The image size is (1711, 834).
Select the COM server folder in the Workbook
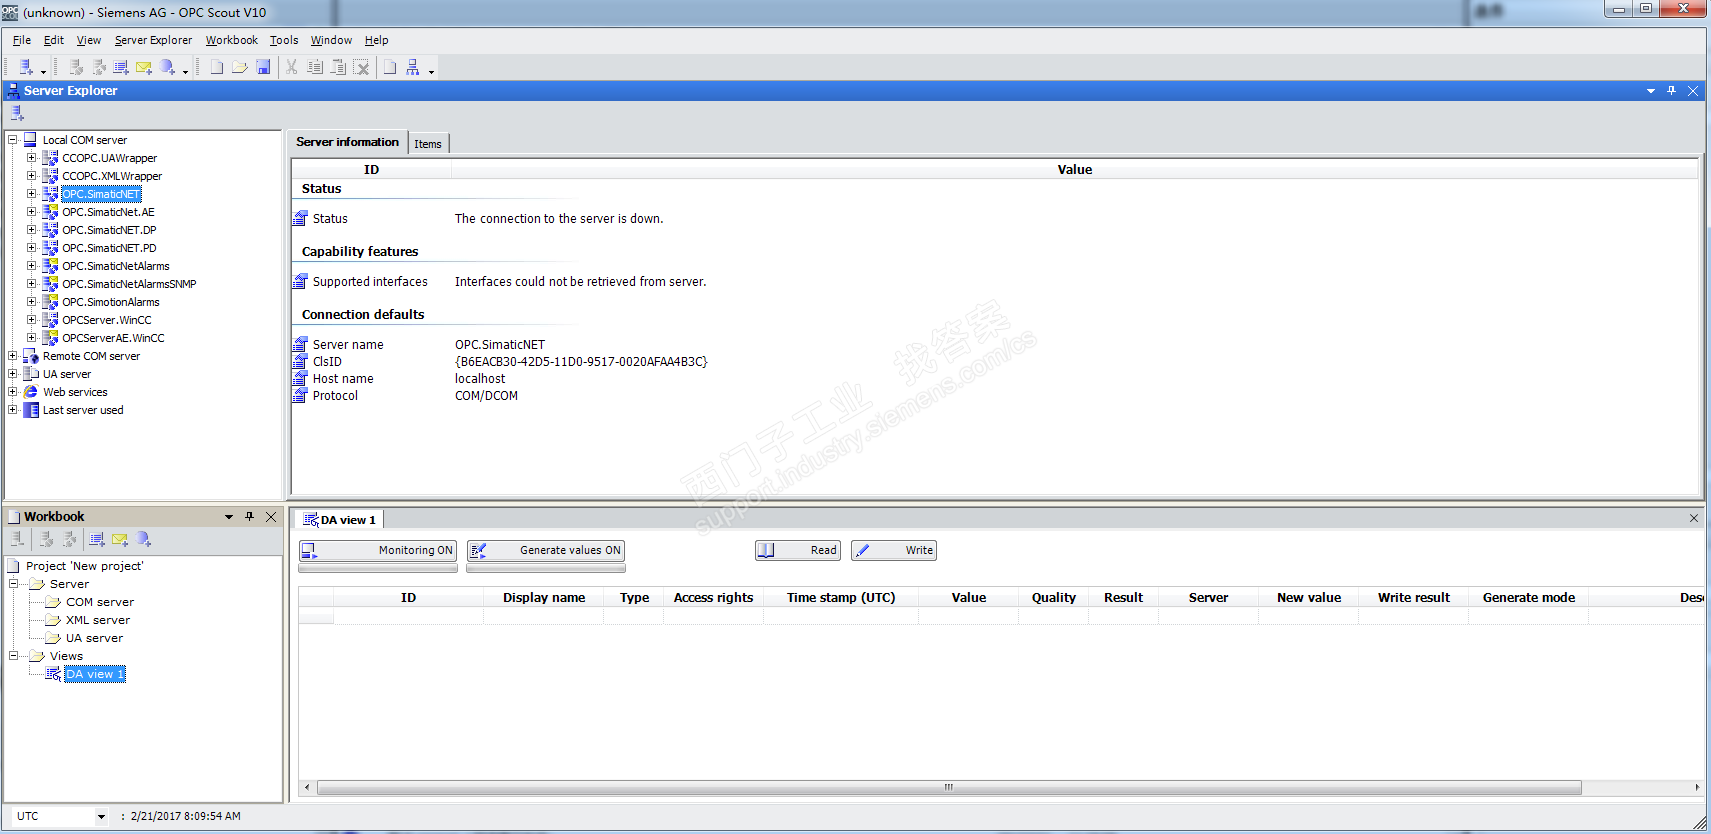(x=99, y=602)
